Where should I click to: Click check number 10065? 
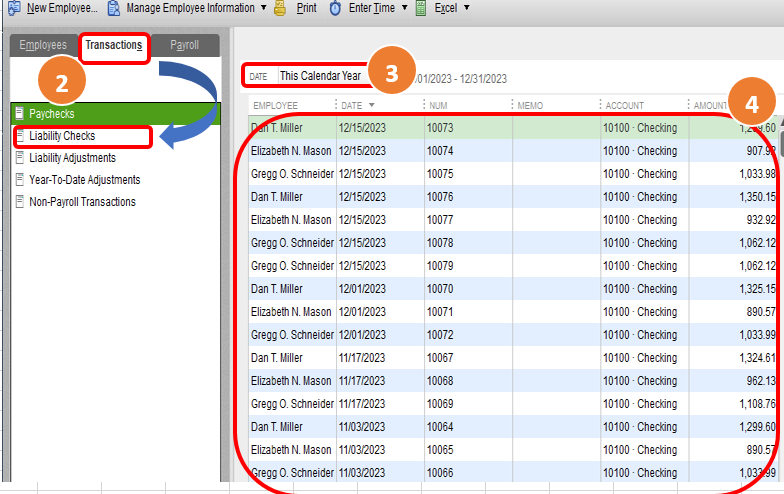440,450
